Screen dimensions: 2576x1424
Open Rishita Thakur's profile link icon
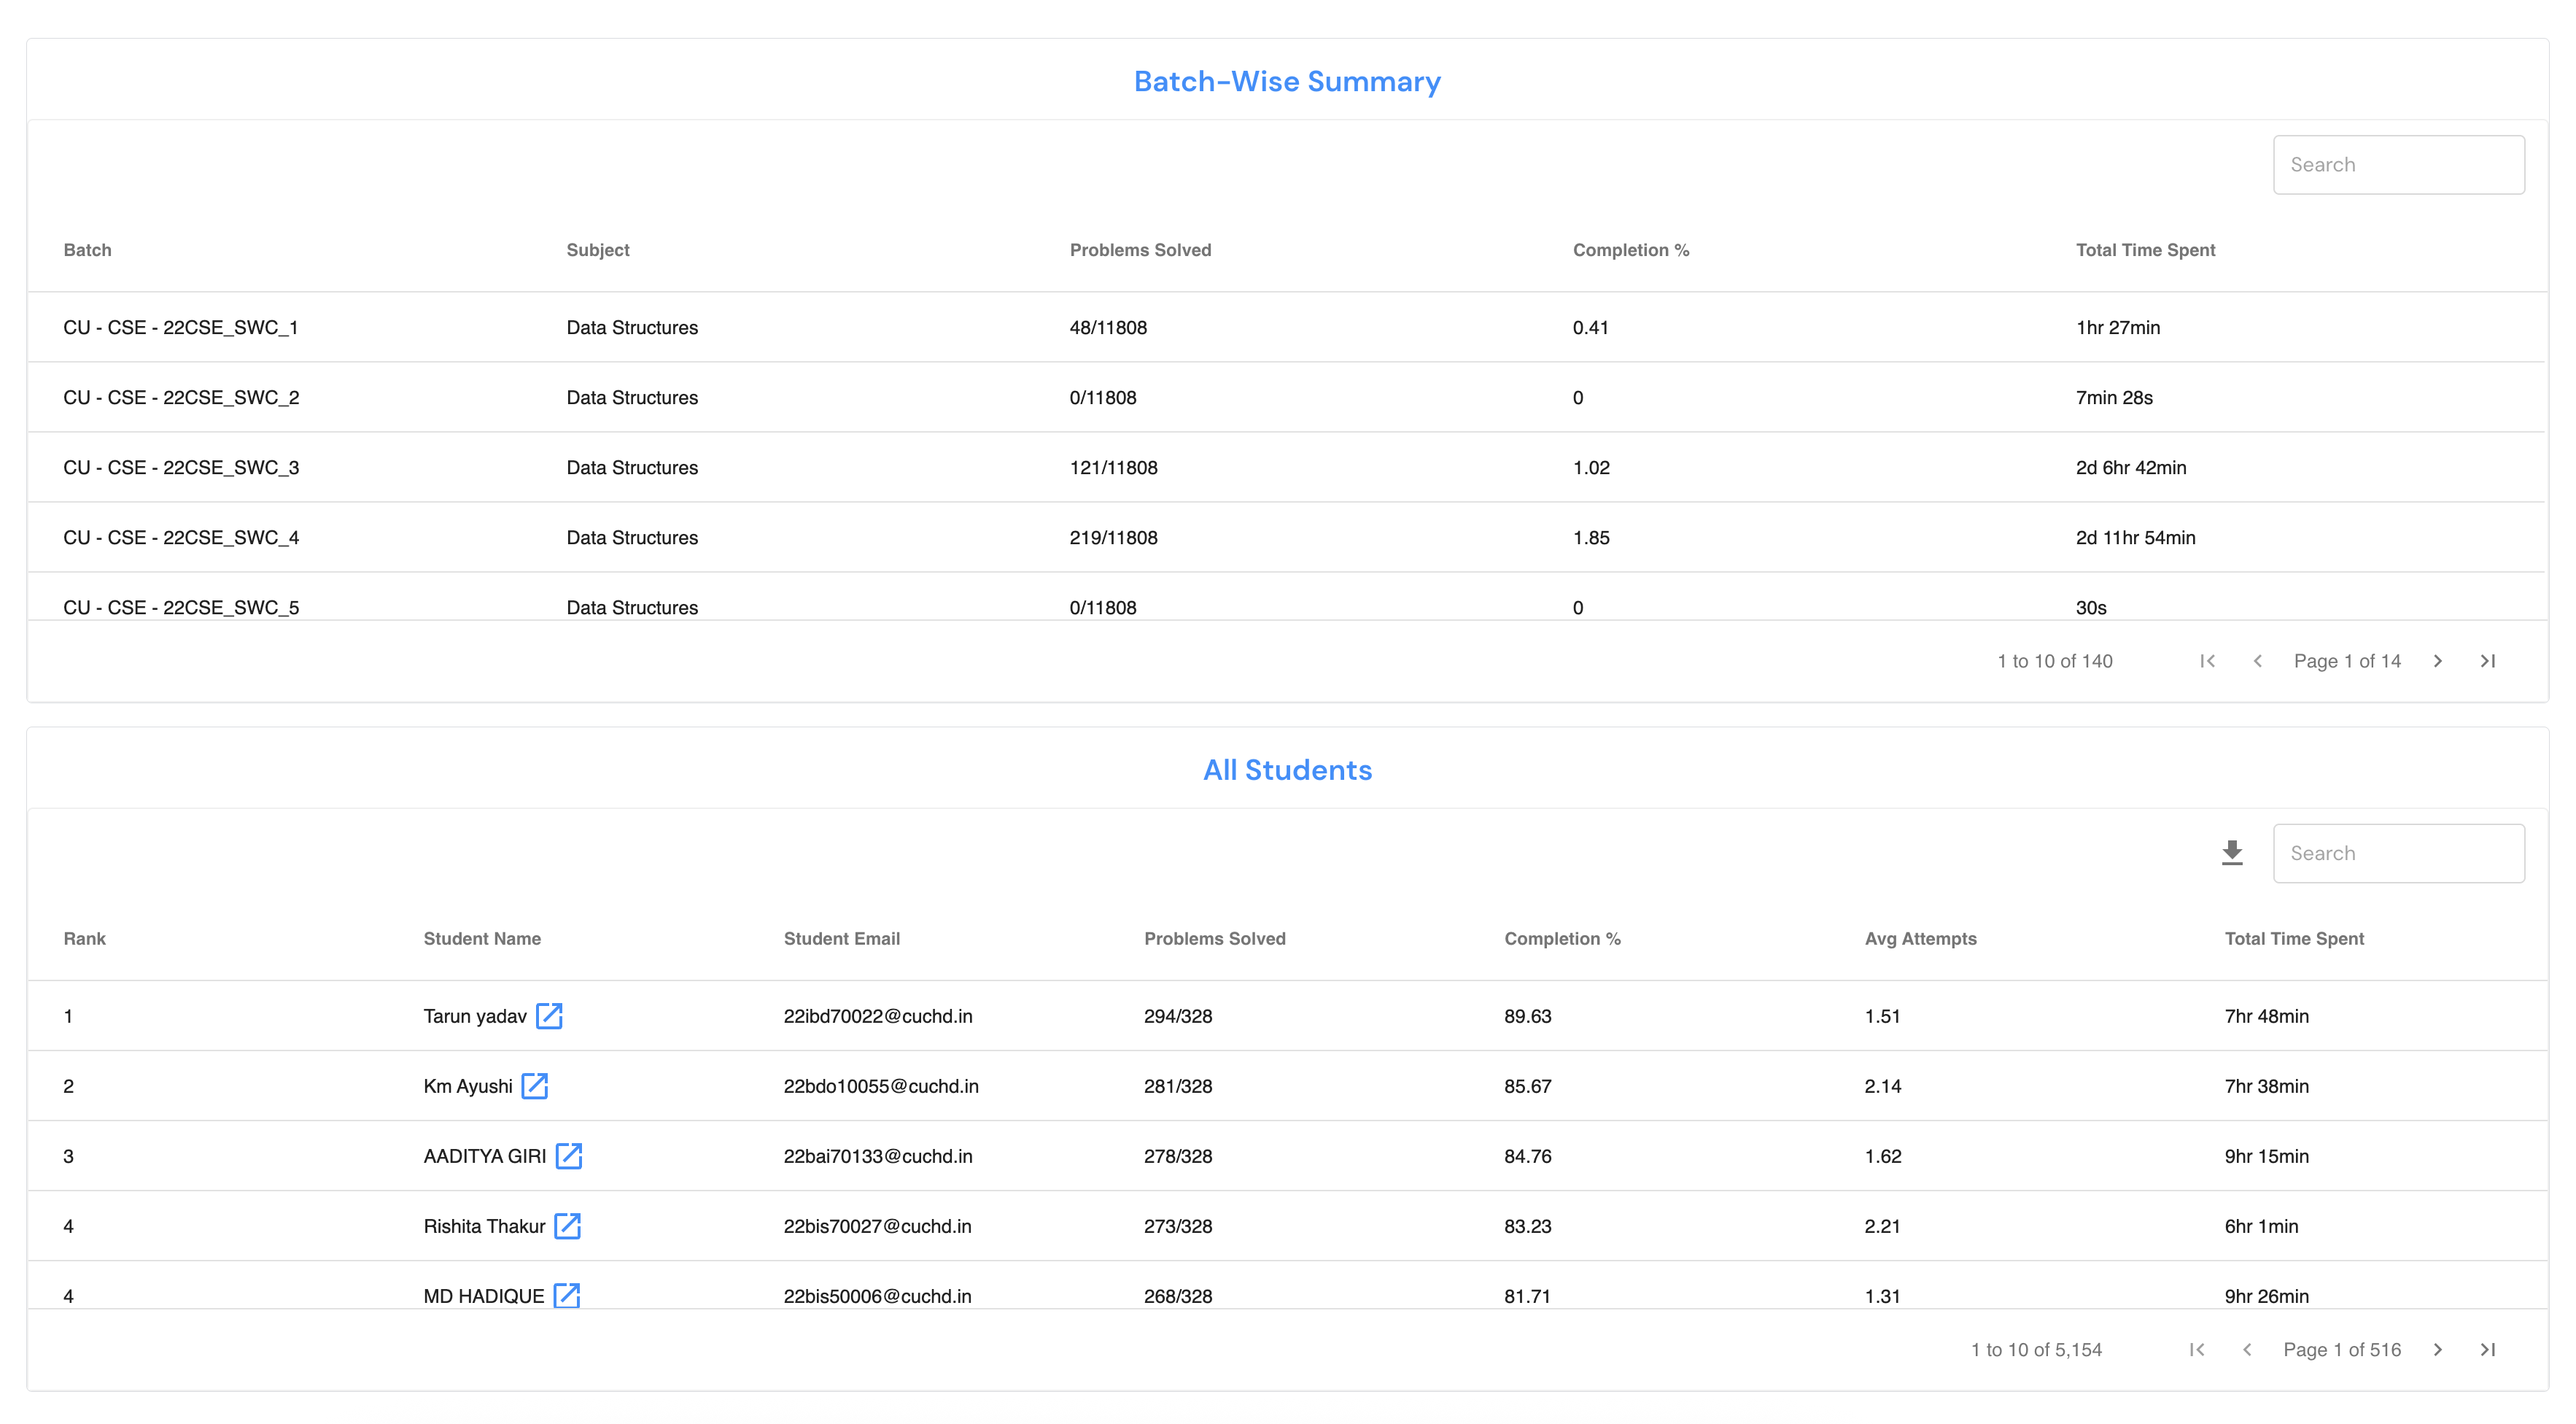tap(568, 1226)
